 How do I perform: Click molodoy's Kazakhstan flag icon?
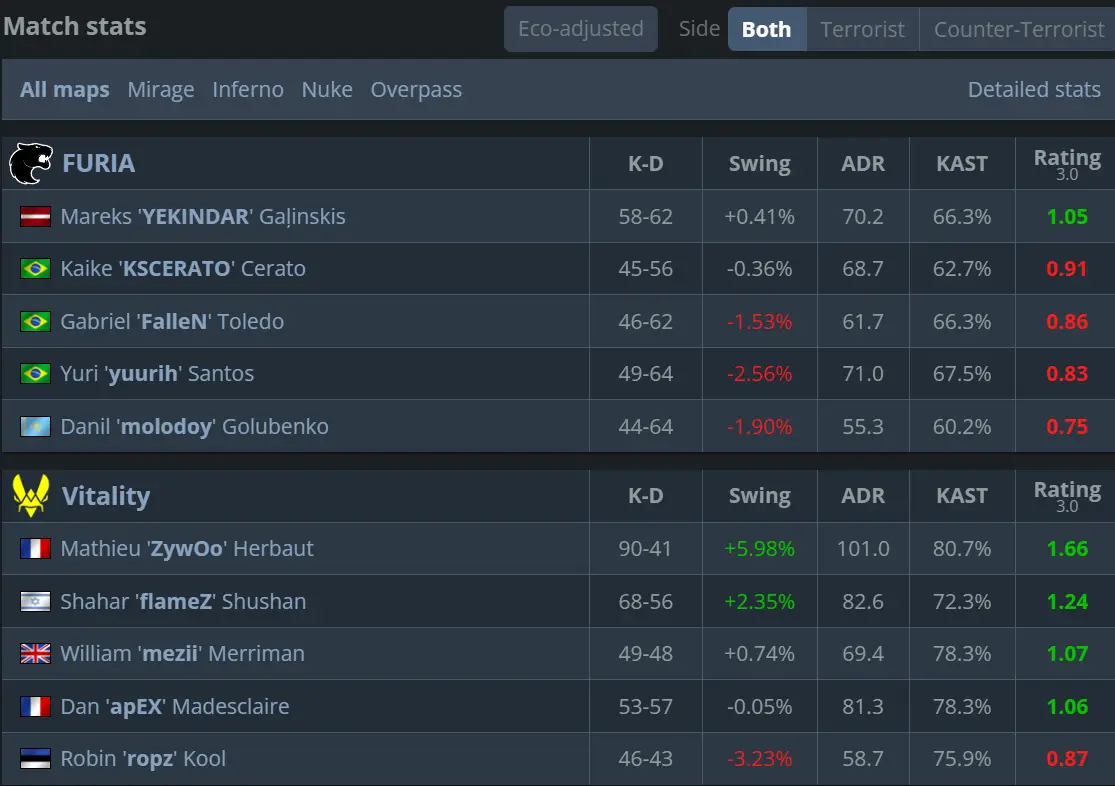35,427
